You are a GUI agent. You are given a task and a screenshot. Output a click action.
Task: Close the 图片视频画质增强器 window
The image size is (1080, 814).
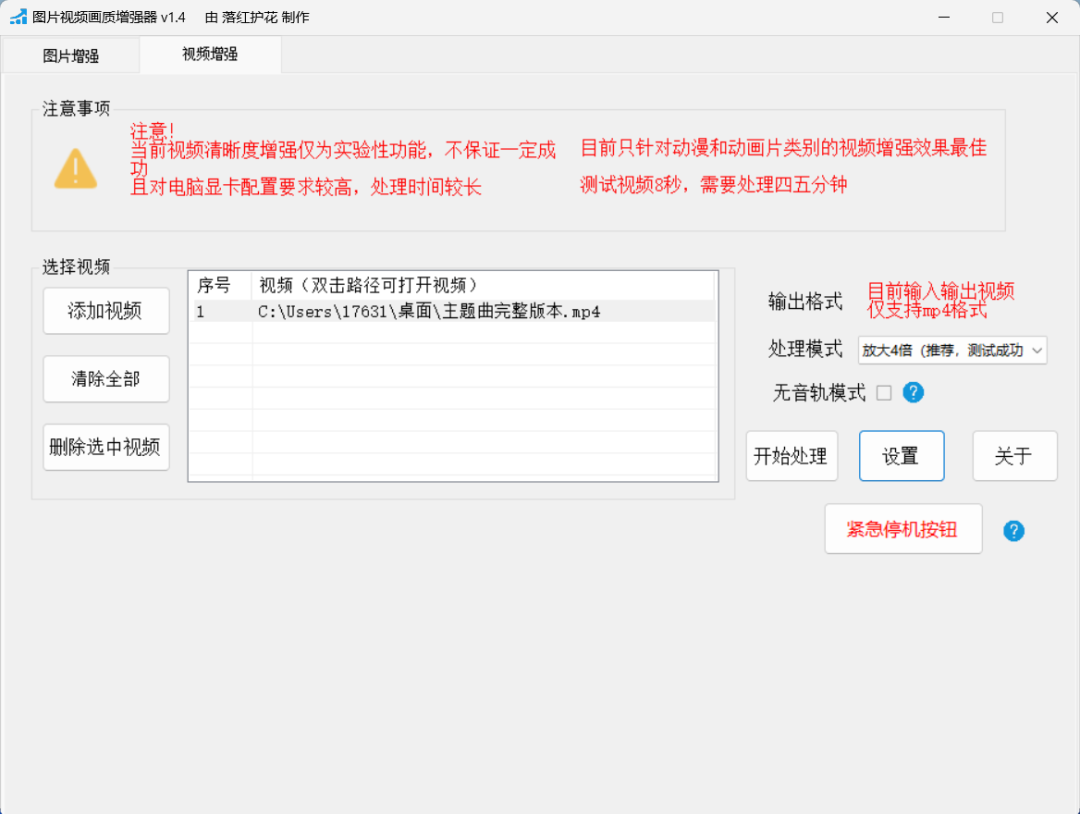[x=1052, y=17]
